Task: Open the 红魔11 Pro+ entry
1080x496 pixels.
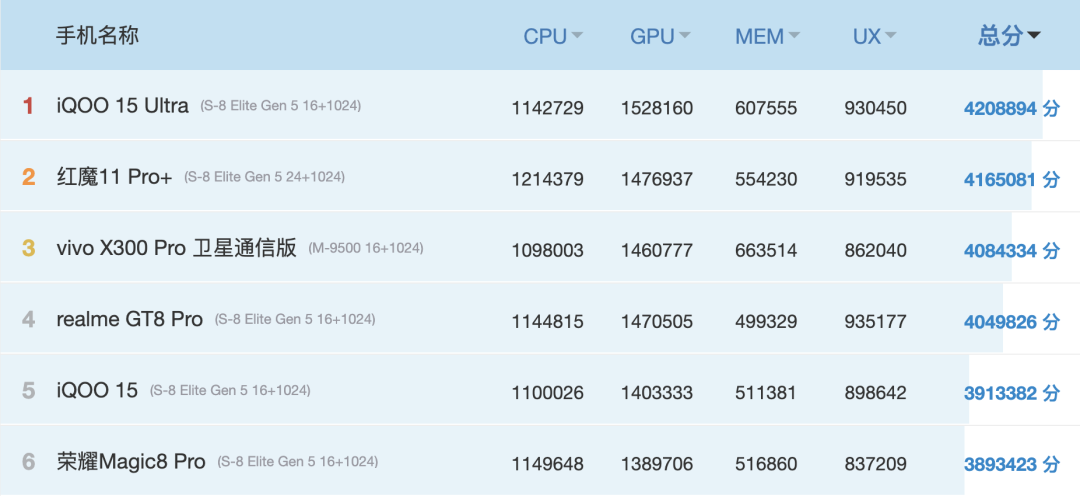Action: point(114,177)
